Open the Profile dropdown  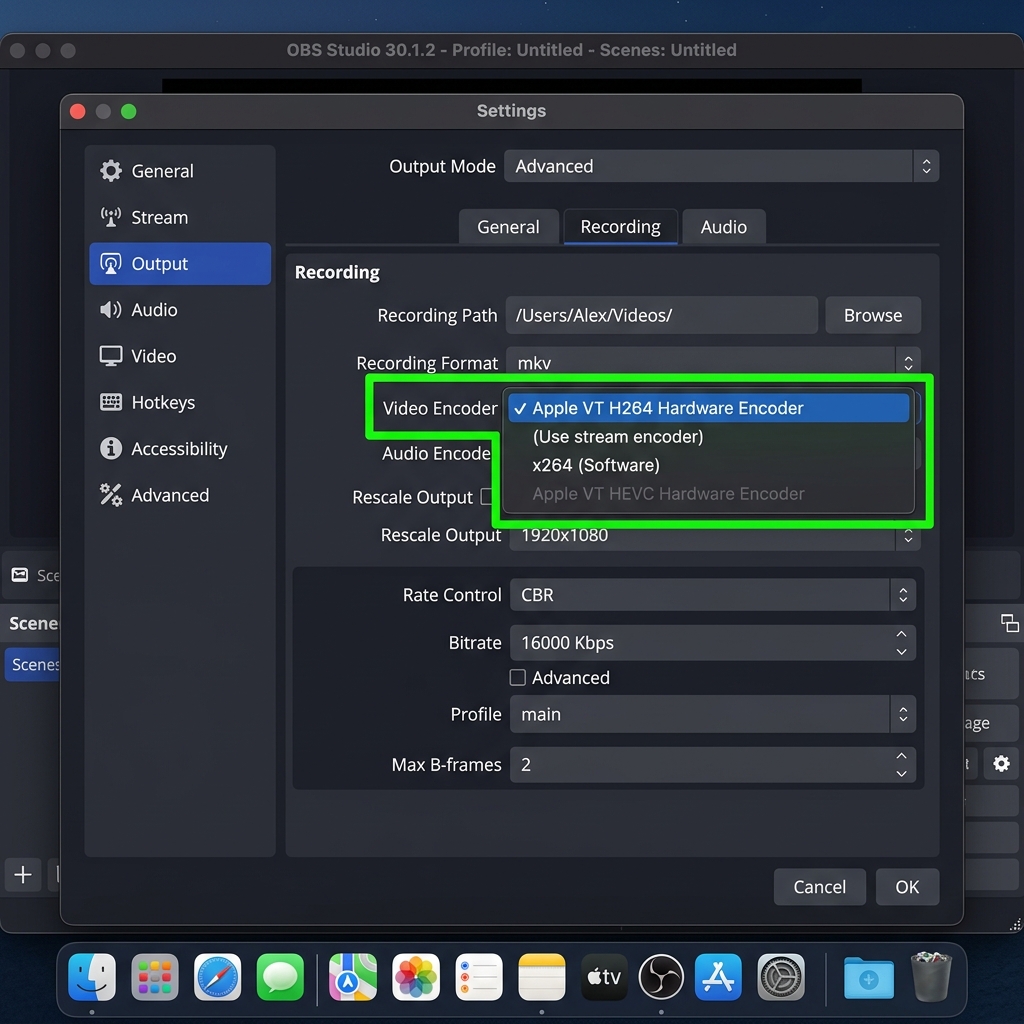[x=712, y=714]
